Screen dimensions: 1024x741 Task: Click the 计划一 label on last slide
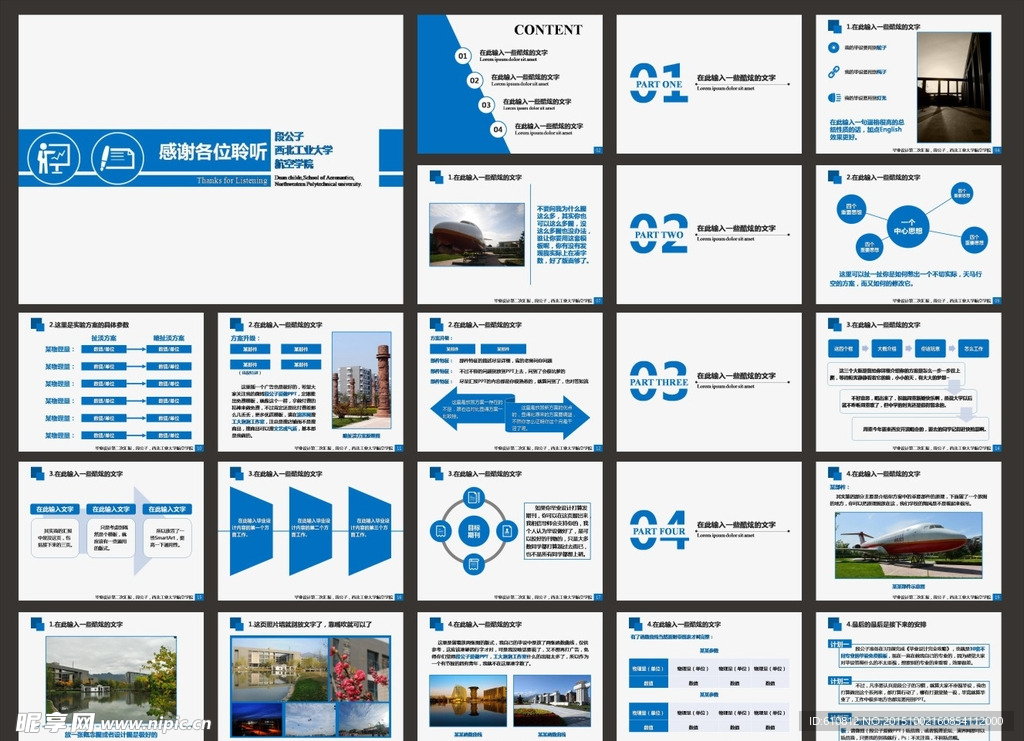[x=839, y=644]
